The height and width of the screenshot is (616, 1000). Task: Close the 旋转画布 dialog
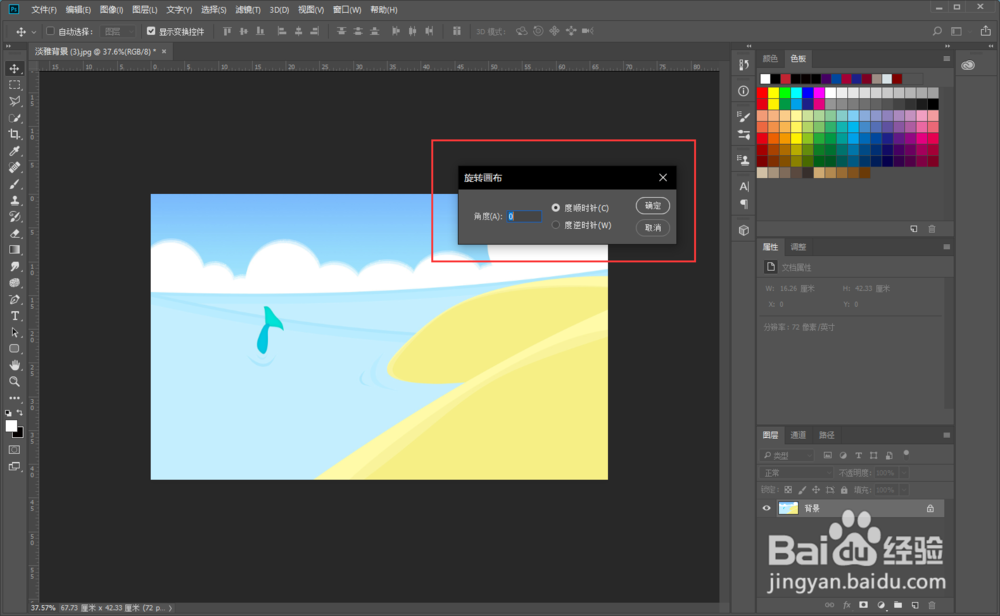[x=663, y=177]
